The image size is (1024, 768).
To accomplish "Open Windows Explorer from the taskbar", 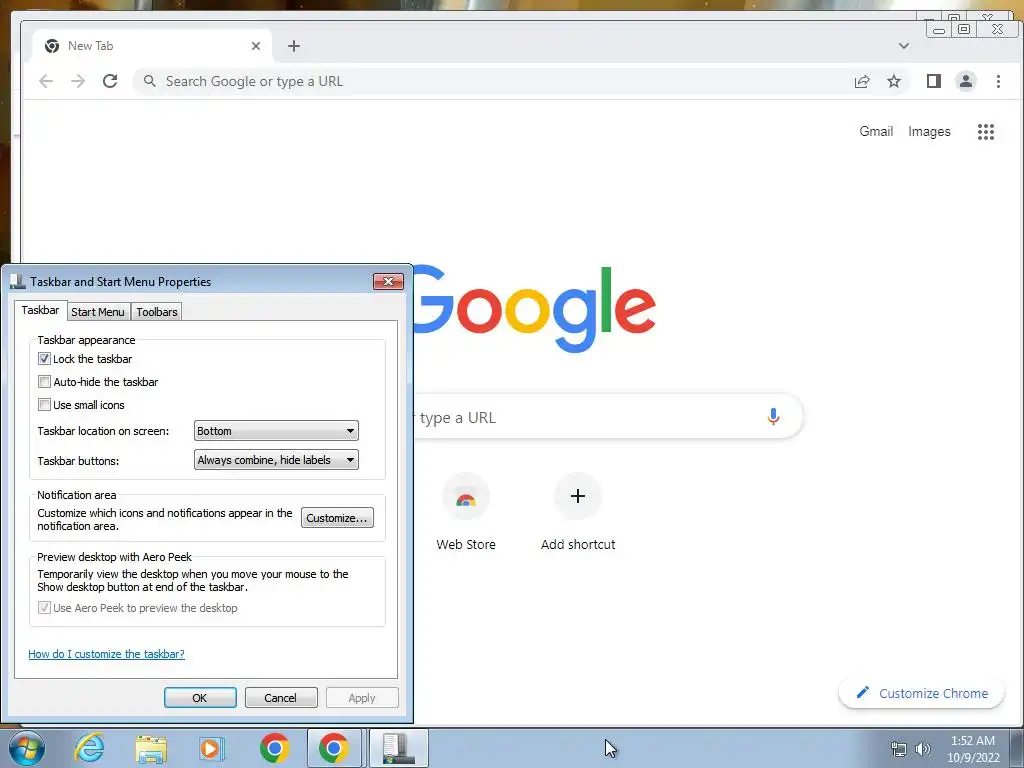I will pos(151,748).
